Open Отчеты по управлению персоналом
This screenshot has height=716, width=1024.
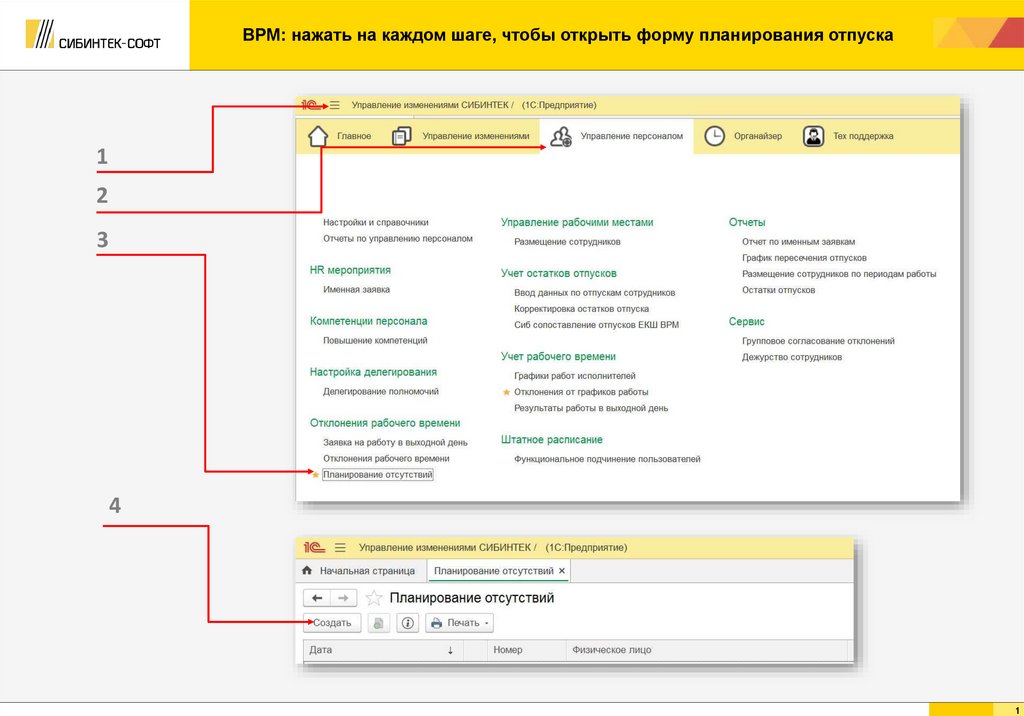[x=398, y=238]
